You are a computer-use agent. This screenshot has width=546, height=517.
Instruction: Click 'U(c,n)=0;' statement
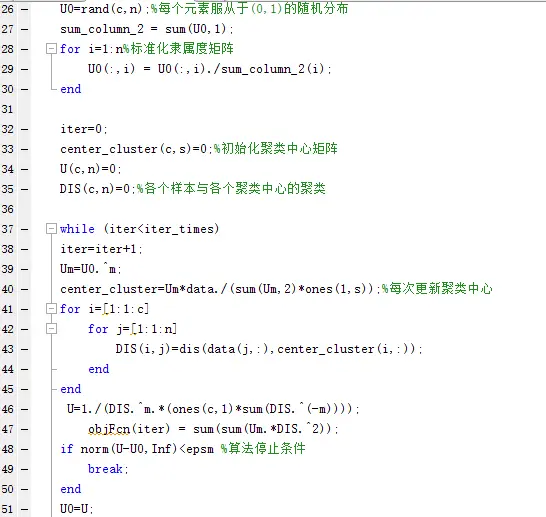pyautogui.click(x=91, y=169)
